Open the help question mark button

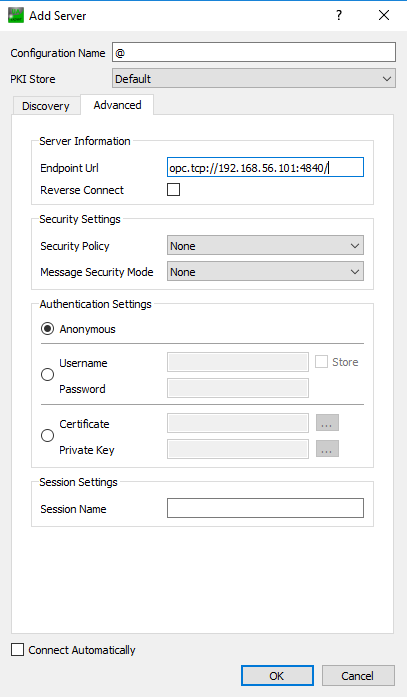[339, 16]
